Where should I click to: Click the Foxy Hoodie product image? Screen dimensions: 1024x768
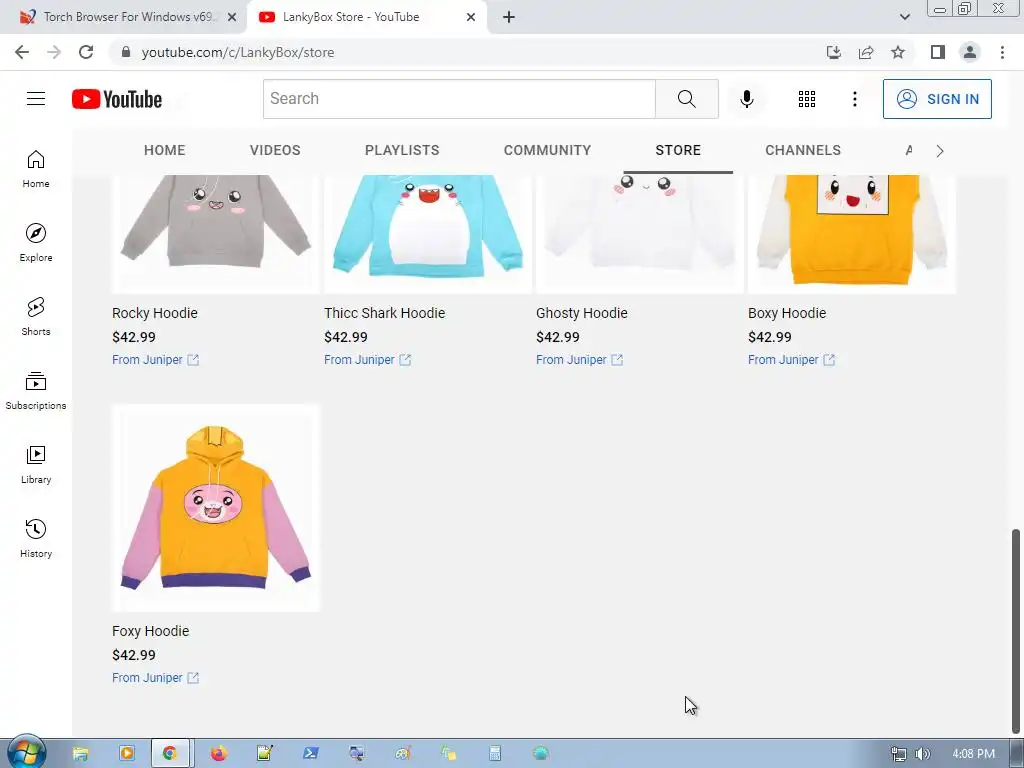coord(216,508)
